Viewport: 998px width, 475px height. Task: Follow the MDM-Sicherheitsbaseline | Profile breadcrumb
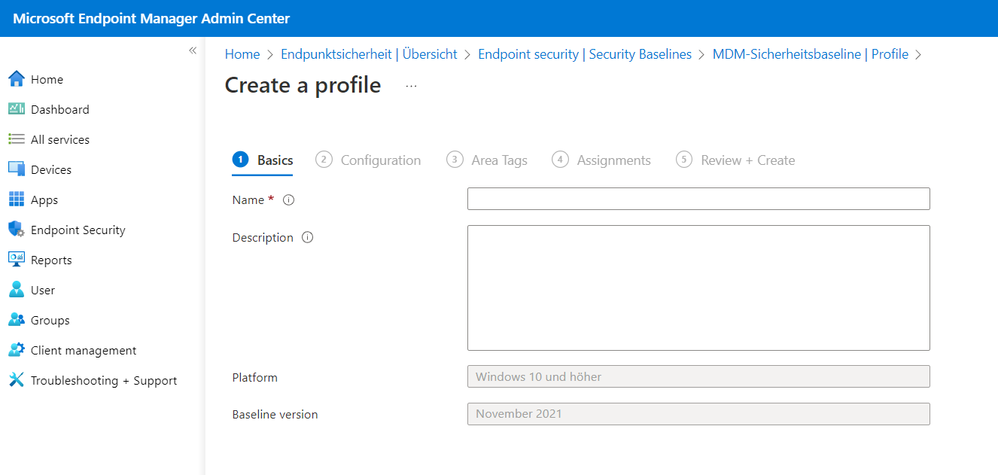click(810, 54)
